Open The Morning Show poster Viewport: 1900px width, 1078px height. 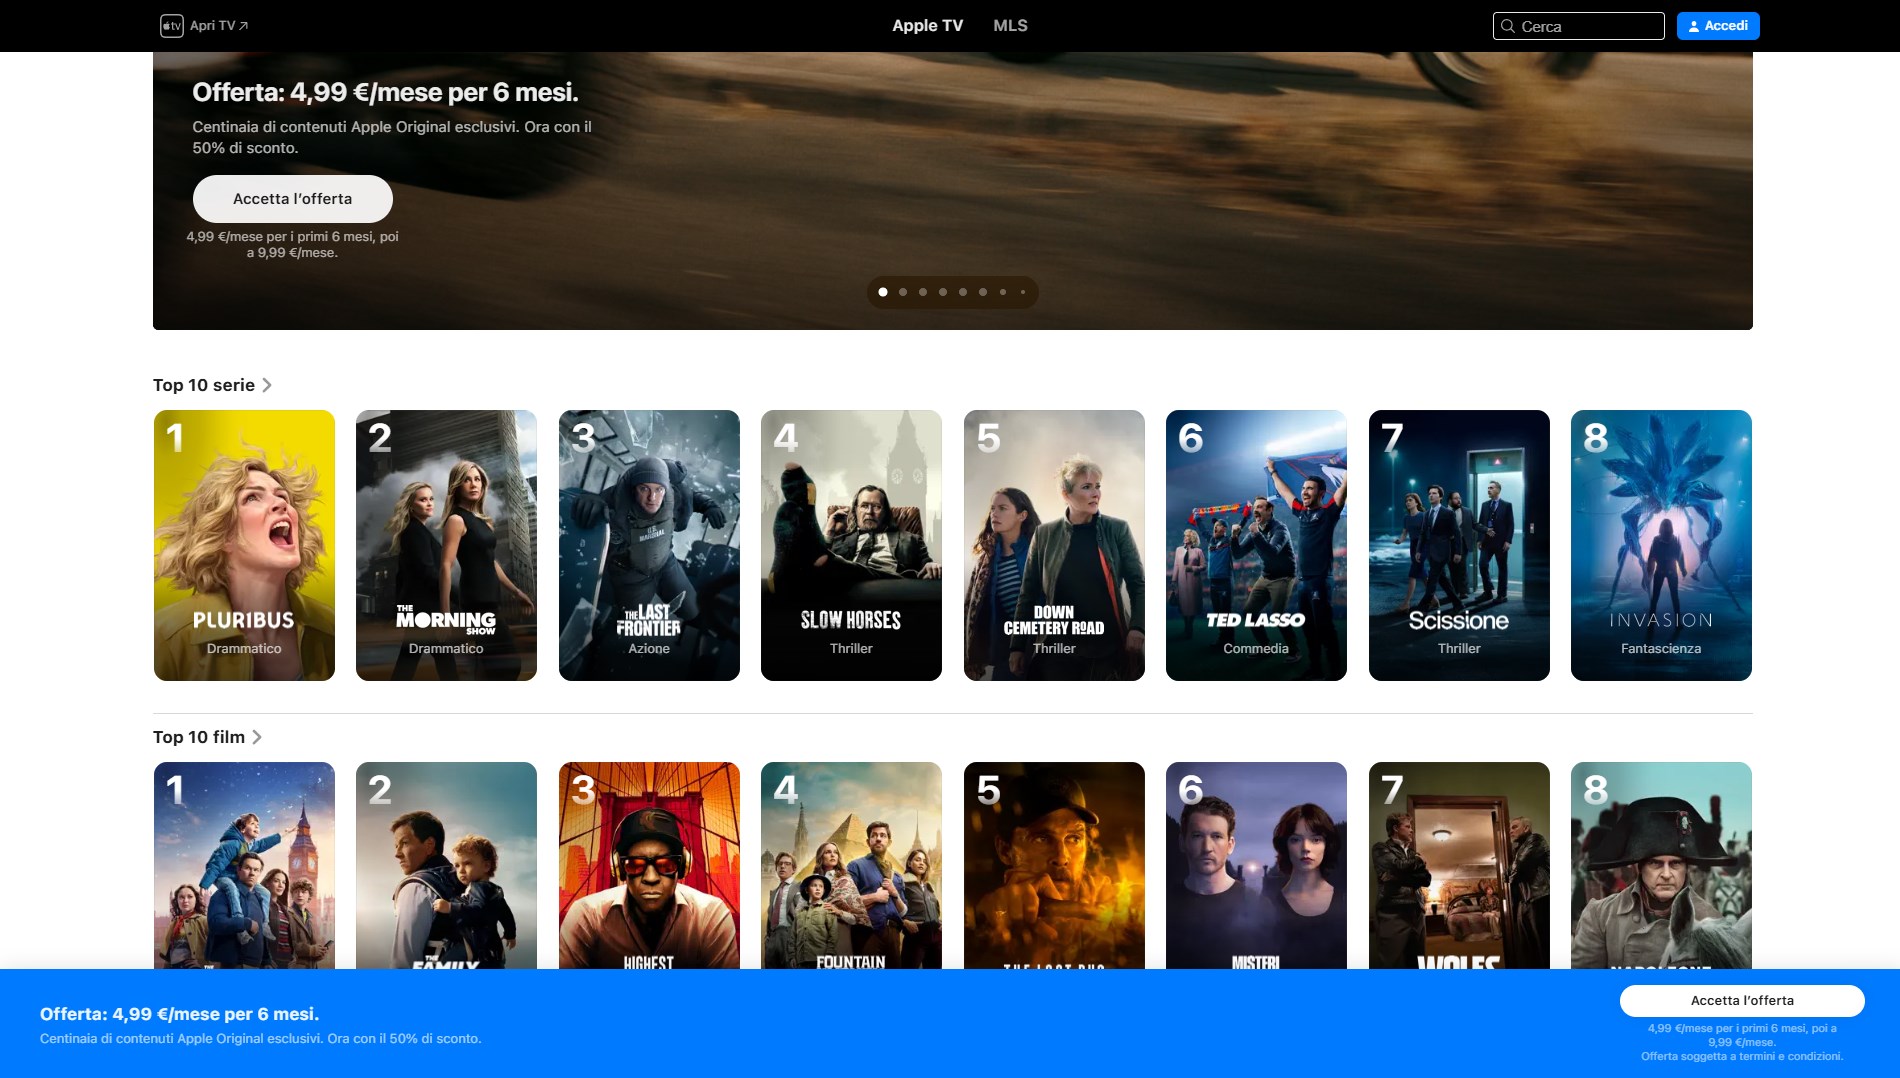[446, 545]
